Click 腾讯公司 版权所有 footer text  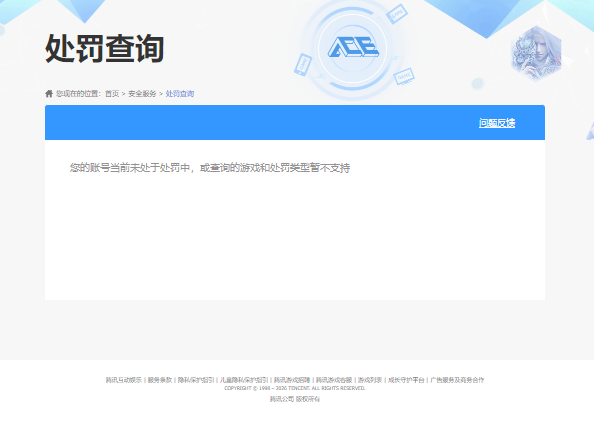[295, 399]
